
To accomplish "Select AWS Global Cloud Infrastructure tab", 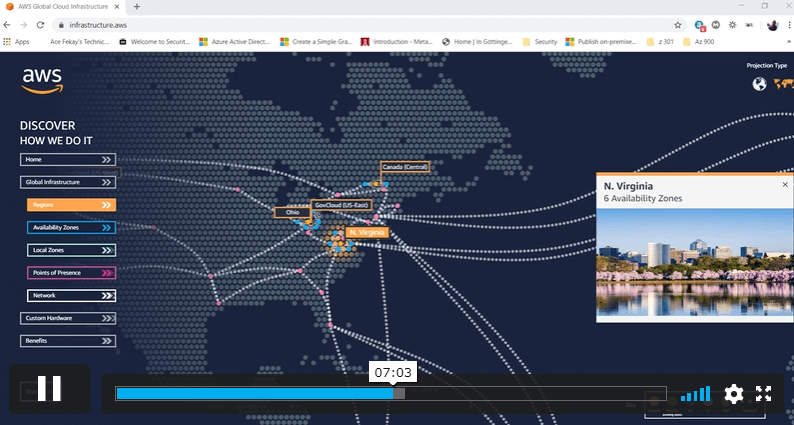I will tap(63, 7).
